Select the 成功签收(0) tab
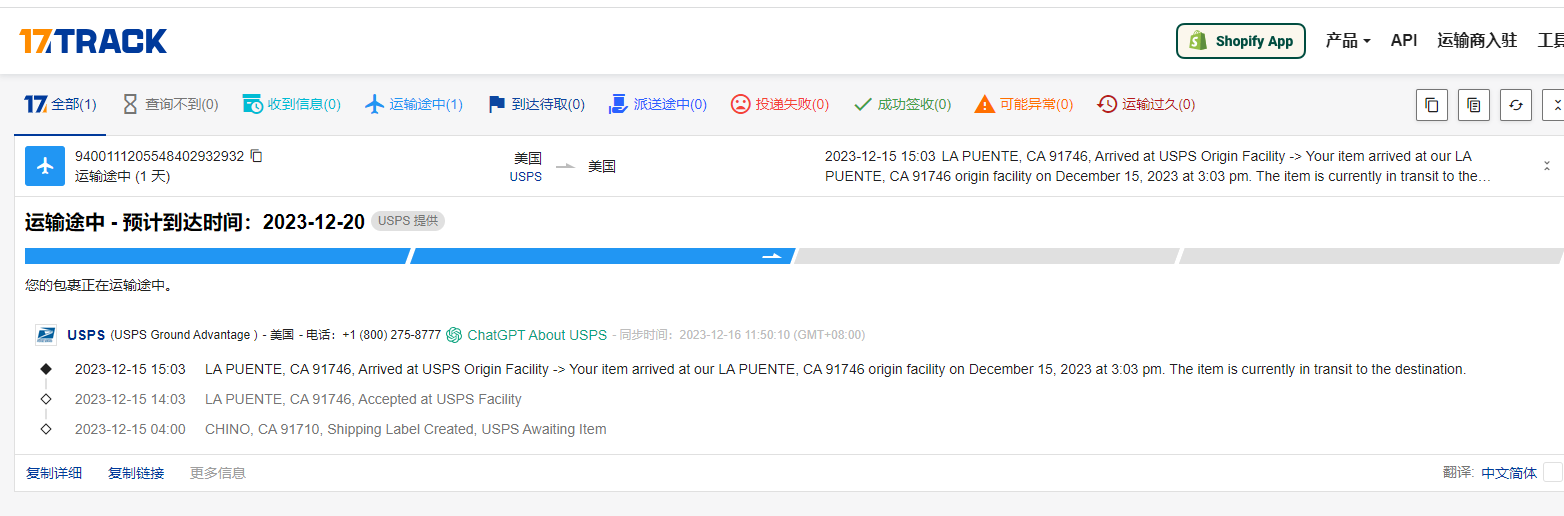Image resolution: width=1564 pixels, height=516 pixels. (x=902, y=104)
